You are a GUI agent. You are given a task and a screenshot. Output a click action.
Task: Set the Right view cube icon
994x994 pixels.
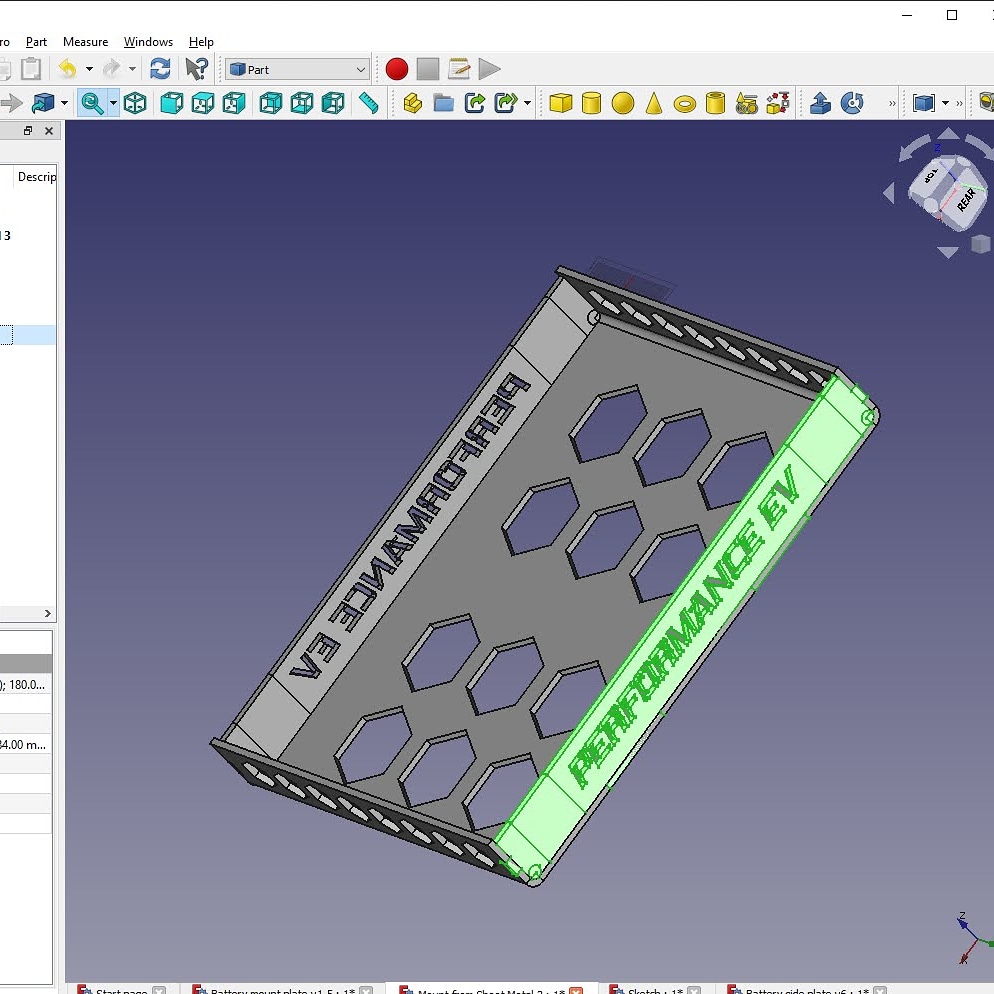(x=234, y=103)
